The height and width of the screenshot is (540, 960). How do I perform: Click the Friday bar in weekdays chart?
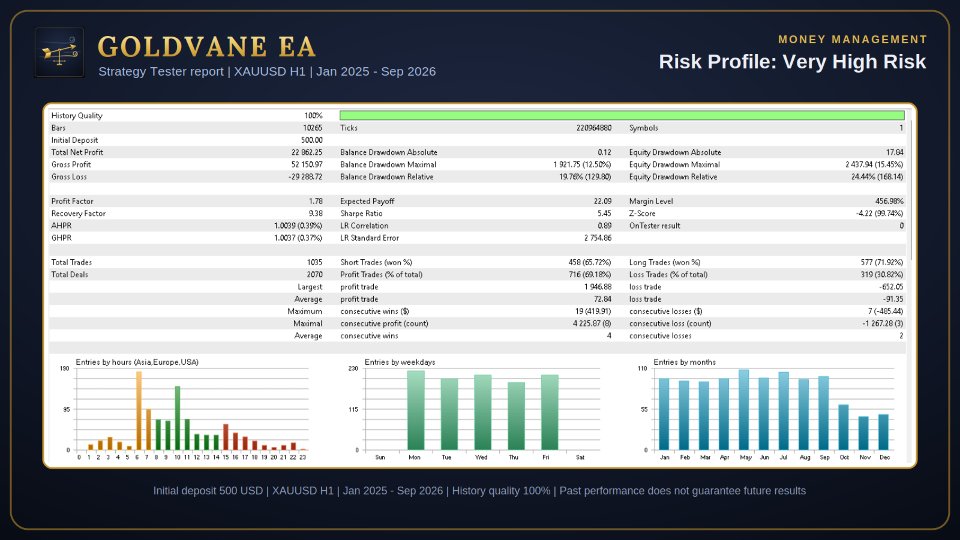click(x=550, y=413)
